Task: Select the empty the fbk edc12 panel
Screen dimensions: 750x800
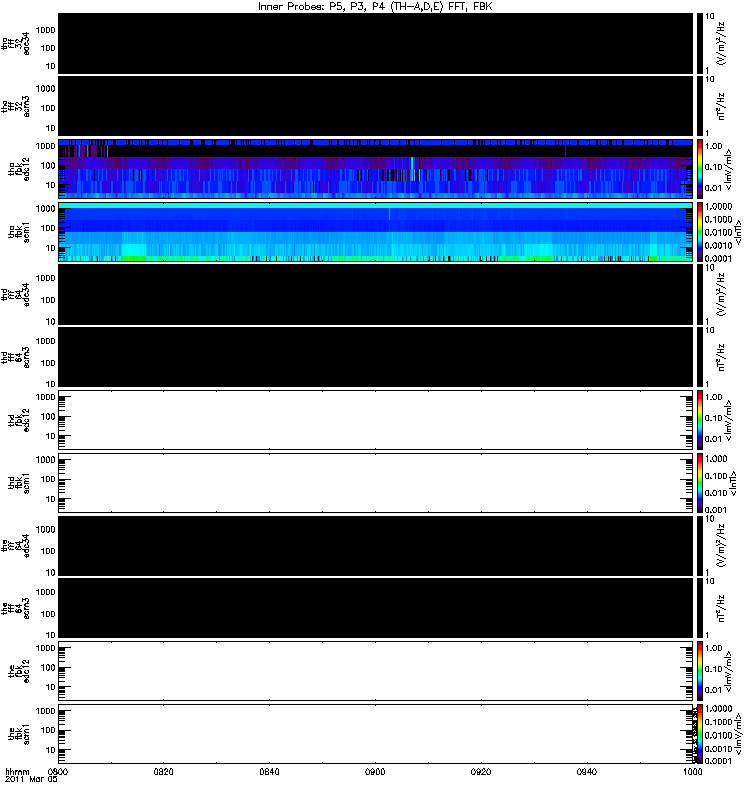Action: 376,671
